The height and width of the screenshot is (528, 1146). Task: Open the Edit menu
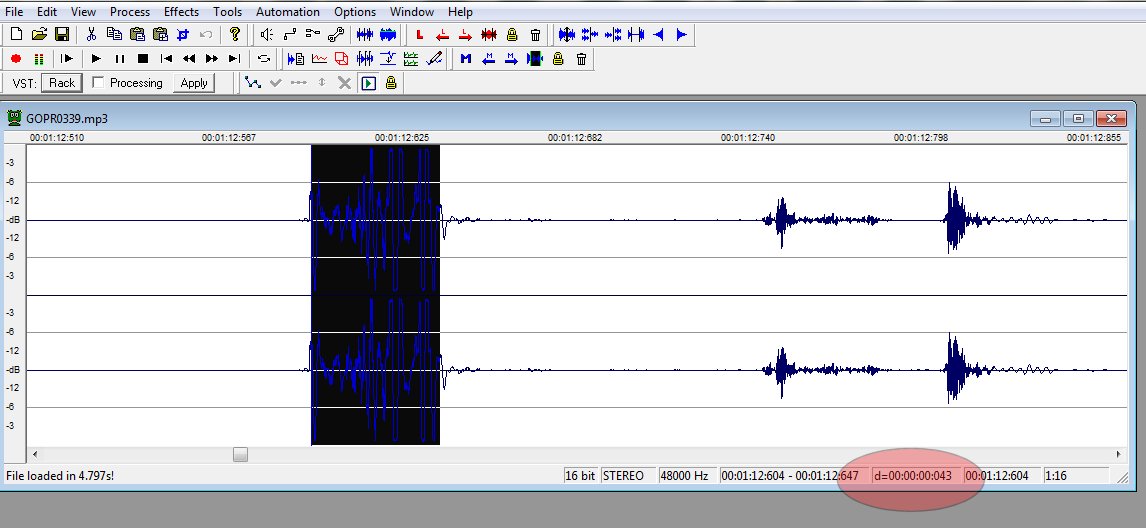pos(47,12)
